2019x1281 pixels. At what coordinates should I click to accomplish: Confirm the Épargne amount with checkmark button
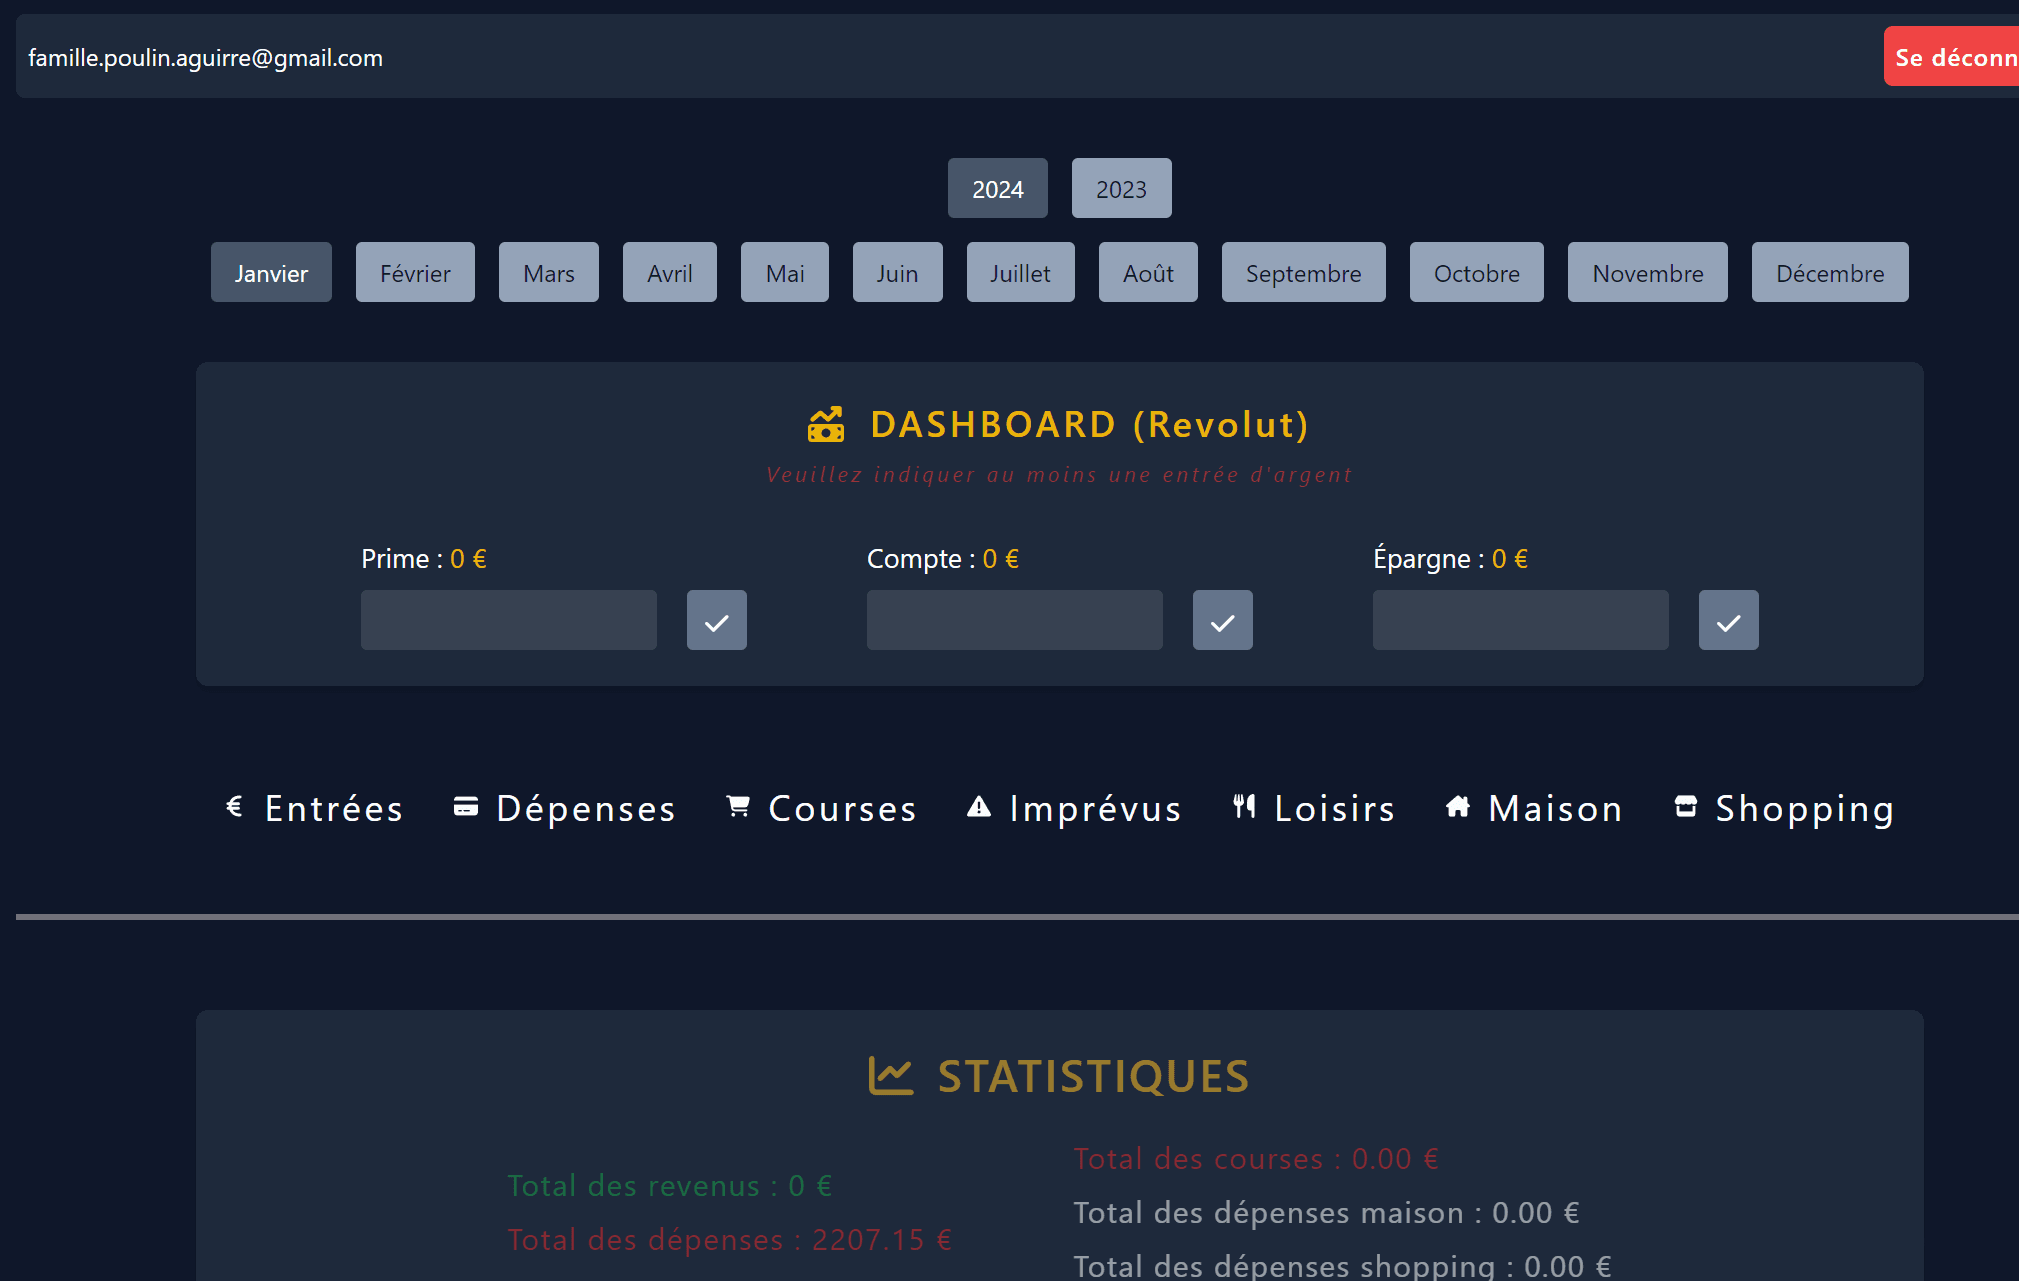click(x=1729, y=620)
